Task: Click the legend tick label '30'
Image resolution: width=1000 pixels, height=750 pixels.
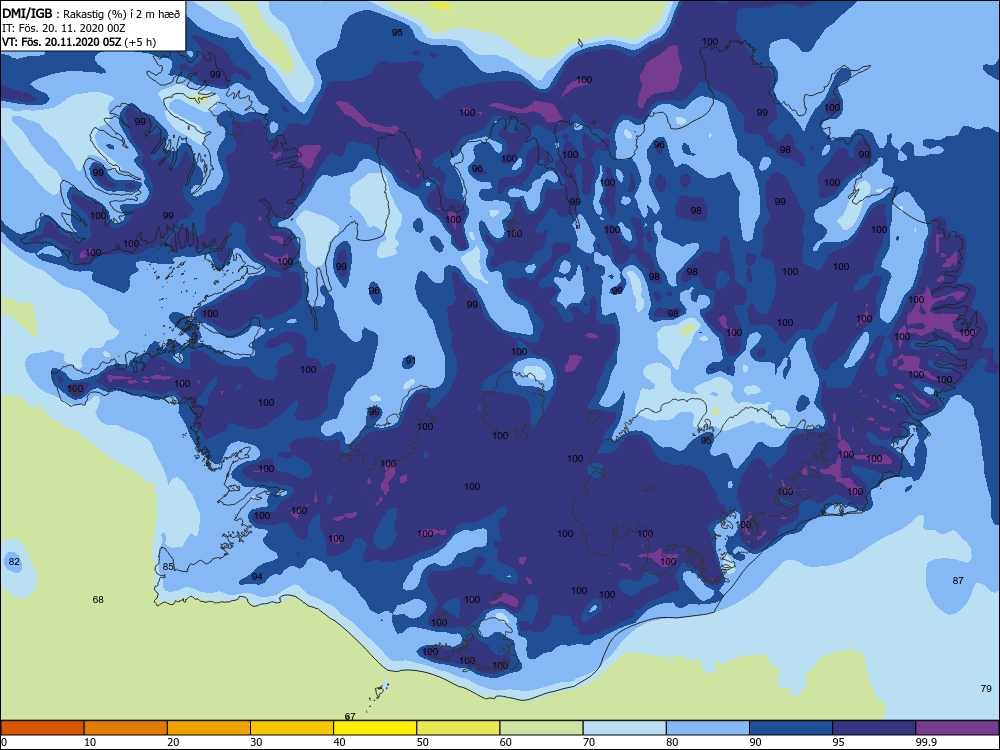Action: click(x=256, y=742)
